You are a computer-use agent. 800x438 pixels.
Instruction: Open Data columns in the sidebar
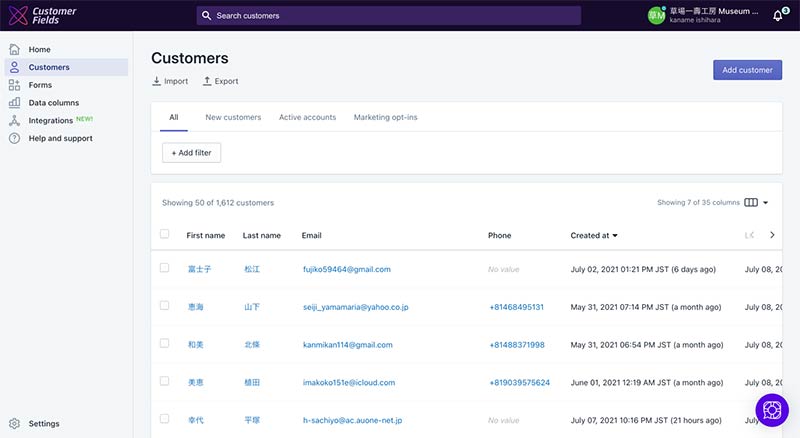[53, 103]
